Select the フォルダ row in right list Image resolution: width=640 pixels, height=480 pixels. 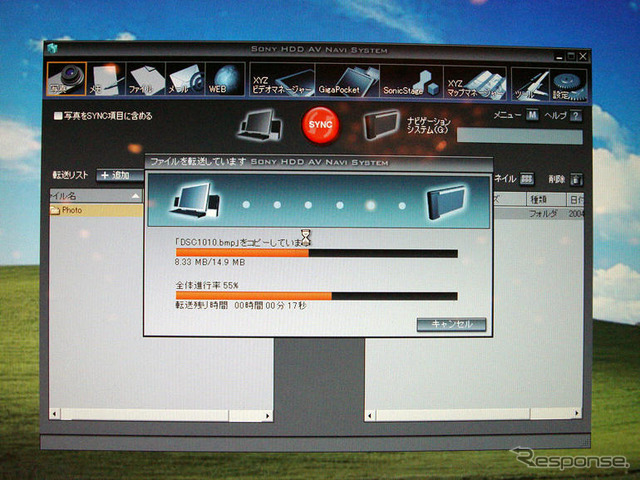(x=539, y=213)
